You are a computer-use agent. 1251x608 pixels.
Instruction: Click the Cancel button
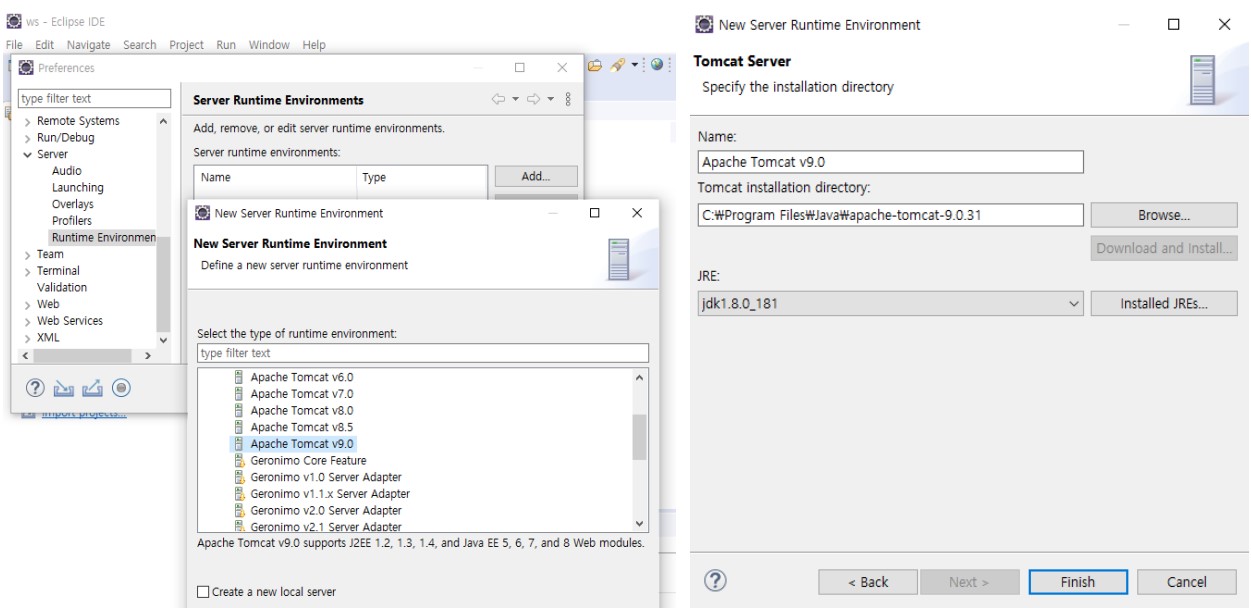(x=1187, y=582)
